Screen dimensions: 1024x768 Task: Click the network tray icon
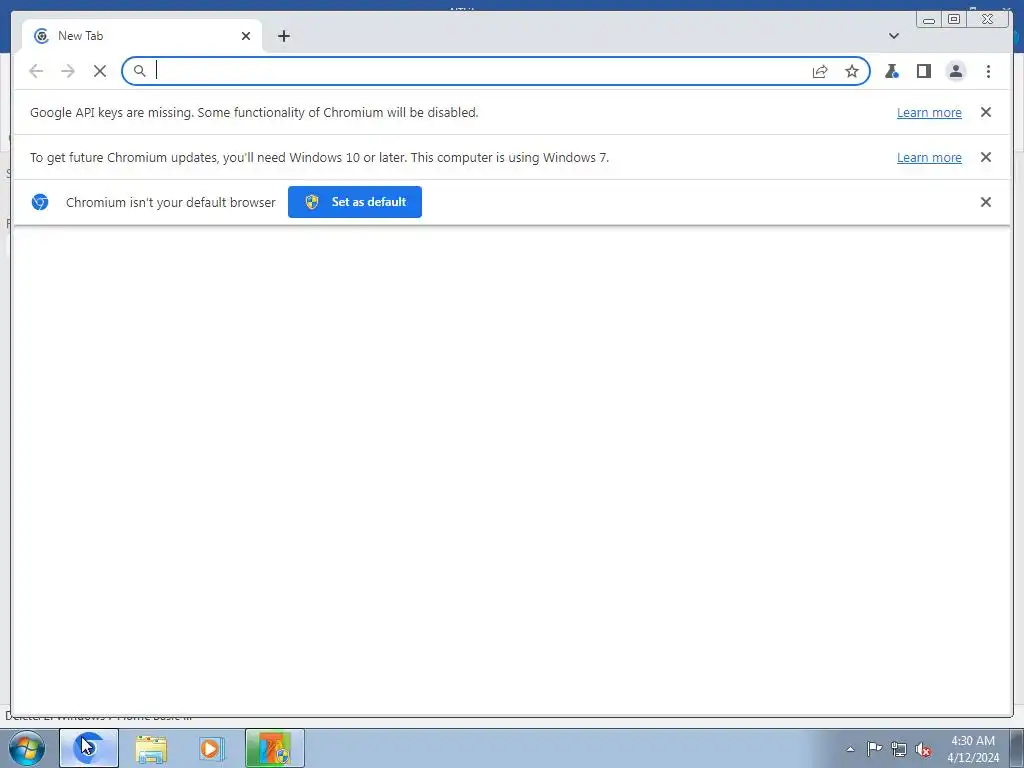pos(899,749)
